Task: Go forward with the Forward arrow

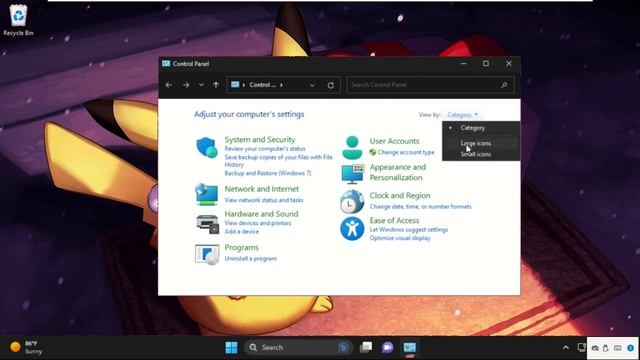Action: (x=186, y=85)
